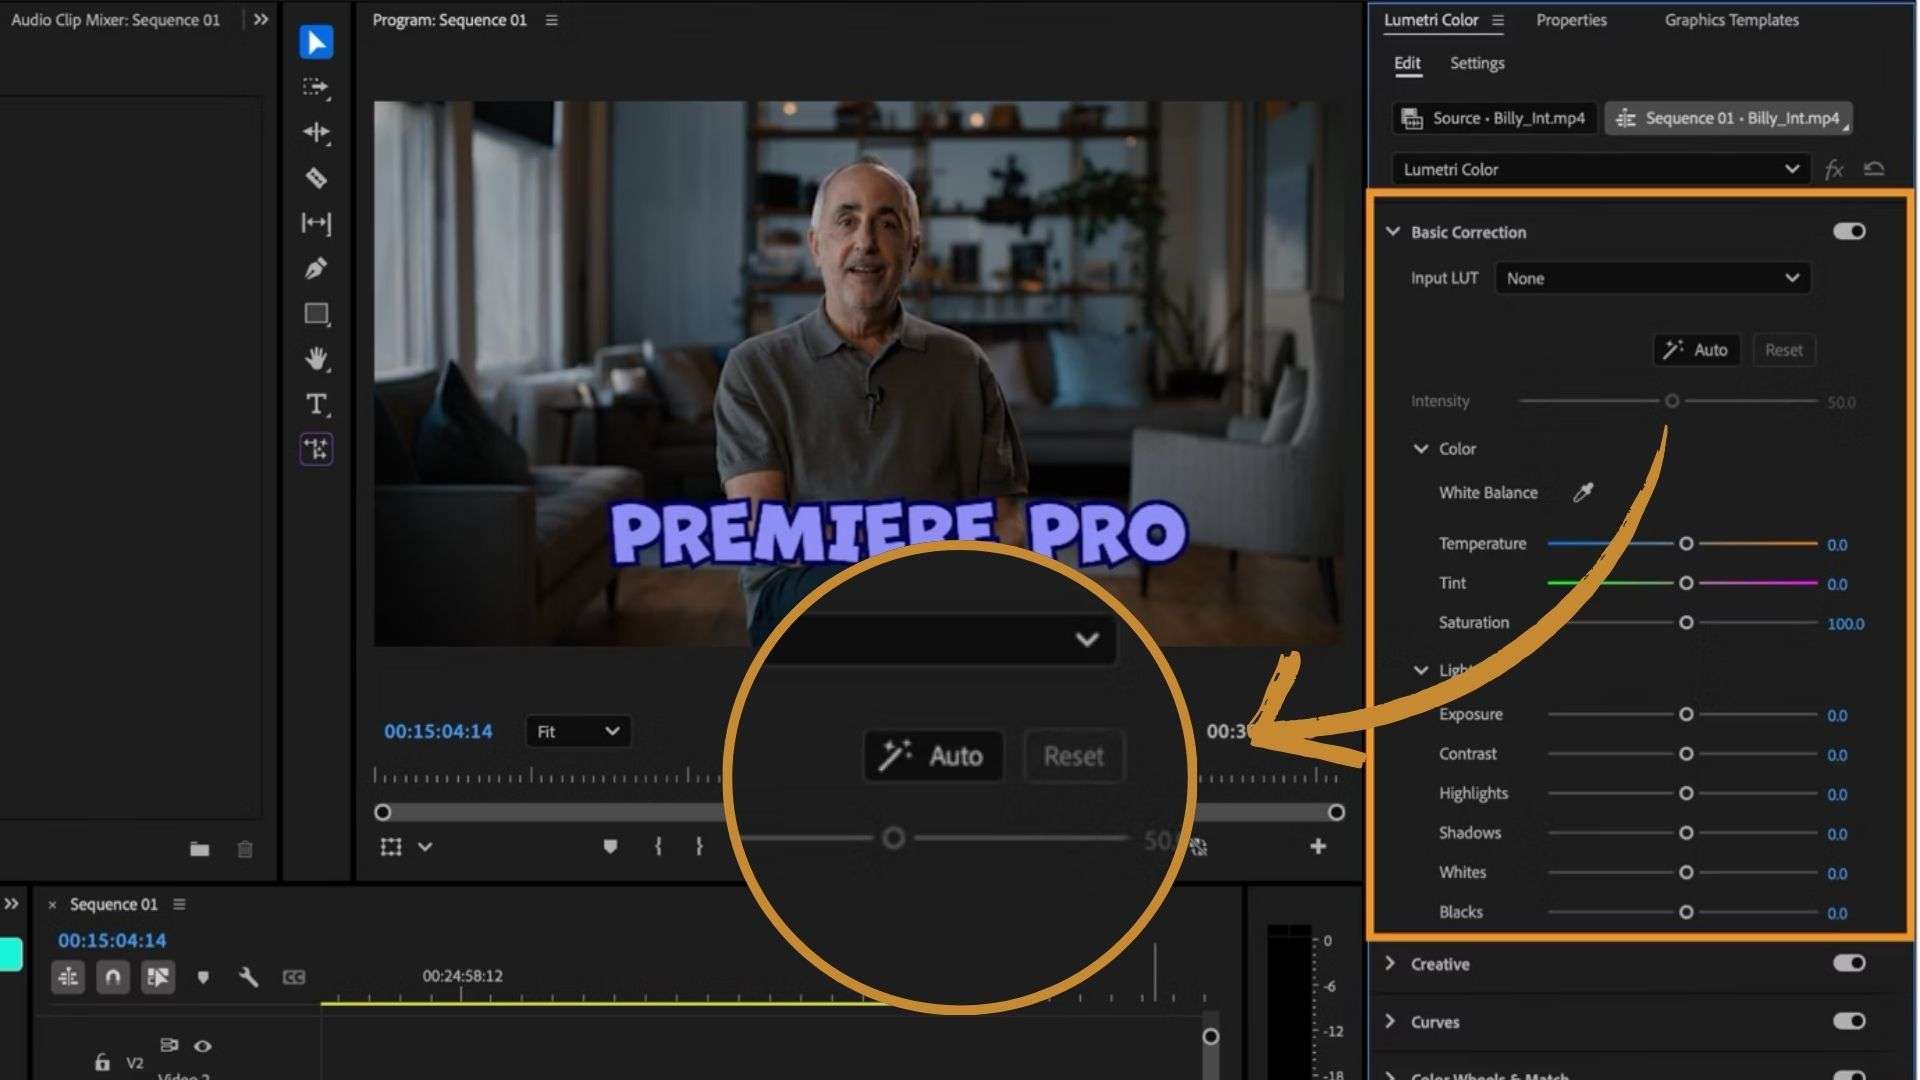Open the Lumetri Color effect dropdown

coord(1600,169)
